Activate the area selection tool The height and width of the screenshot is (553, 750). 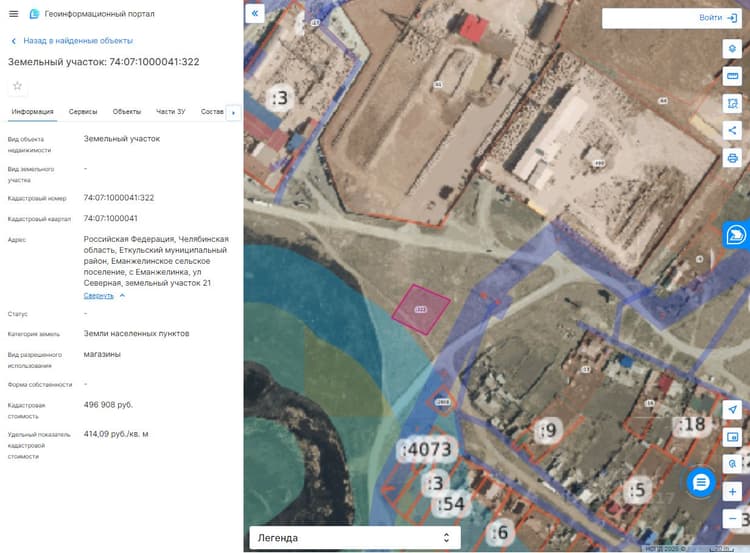tap(732, 103)
